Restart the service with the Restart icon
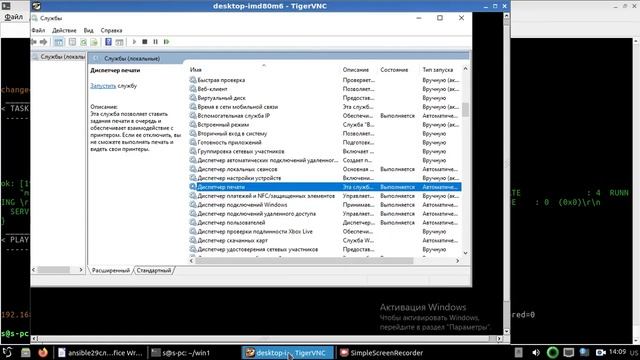640x360 pixels. tap(167, 42)
